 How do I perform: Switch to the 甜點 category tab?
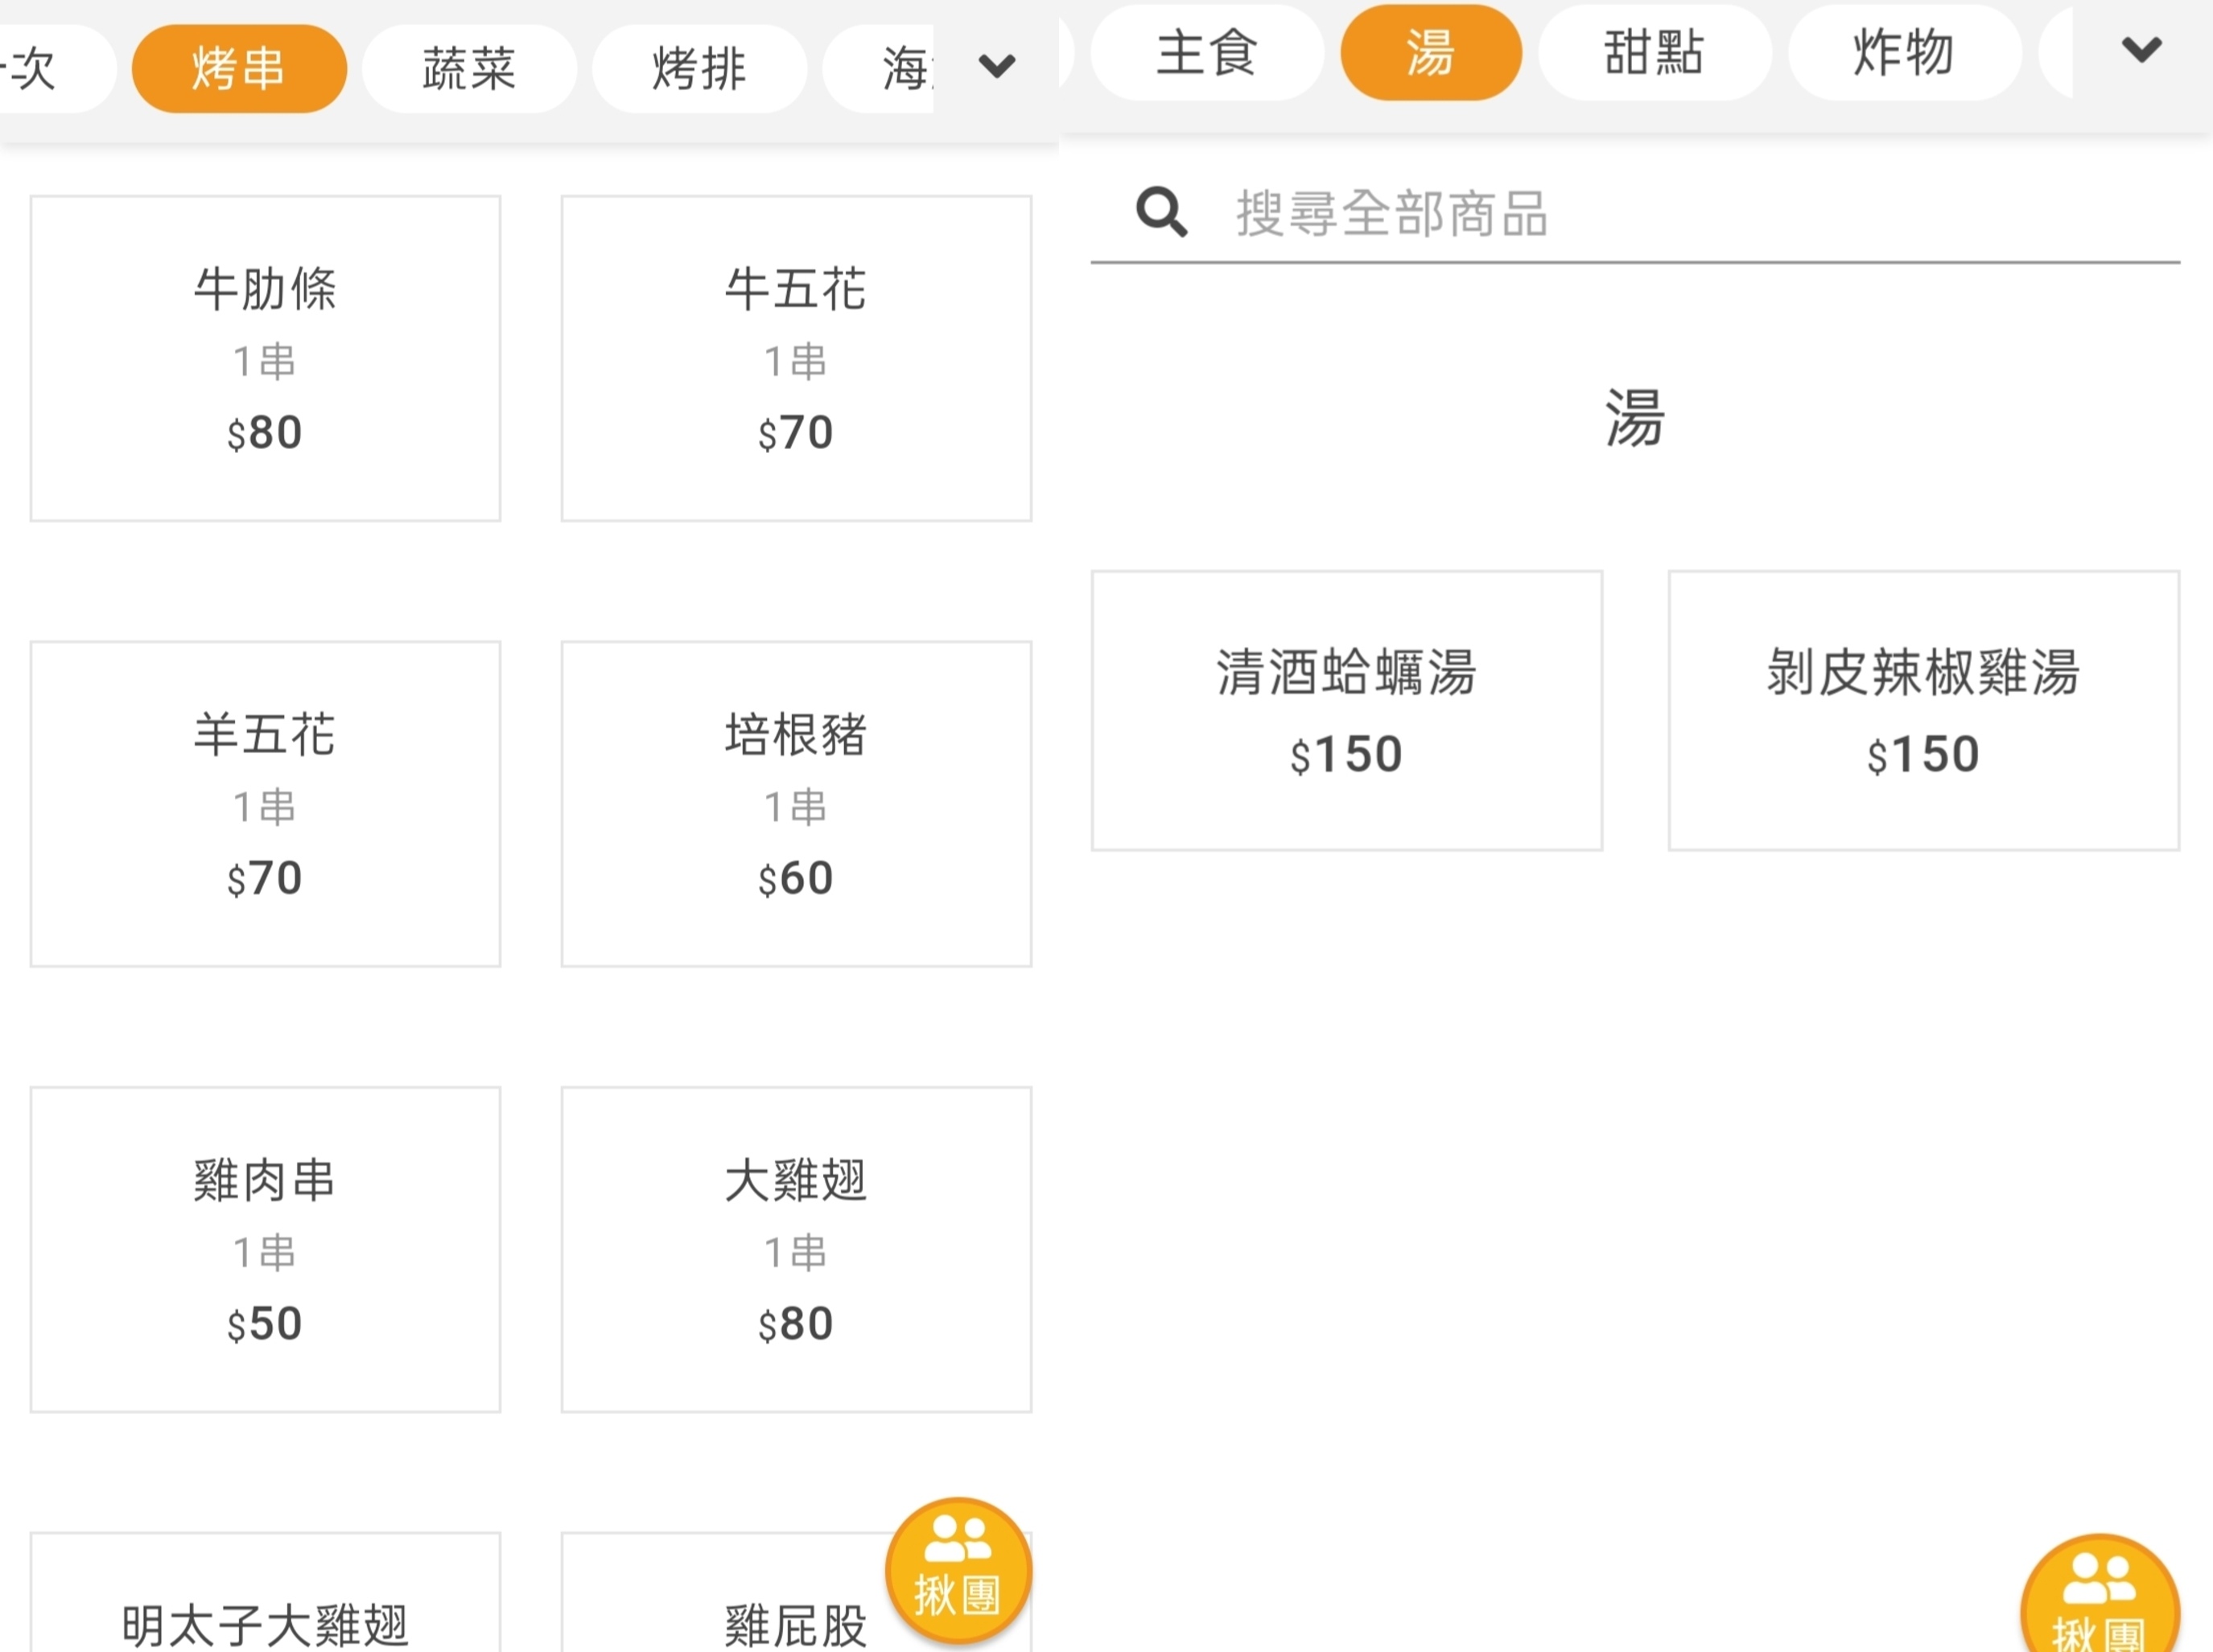[1654, 52]
